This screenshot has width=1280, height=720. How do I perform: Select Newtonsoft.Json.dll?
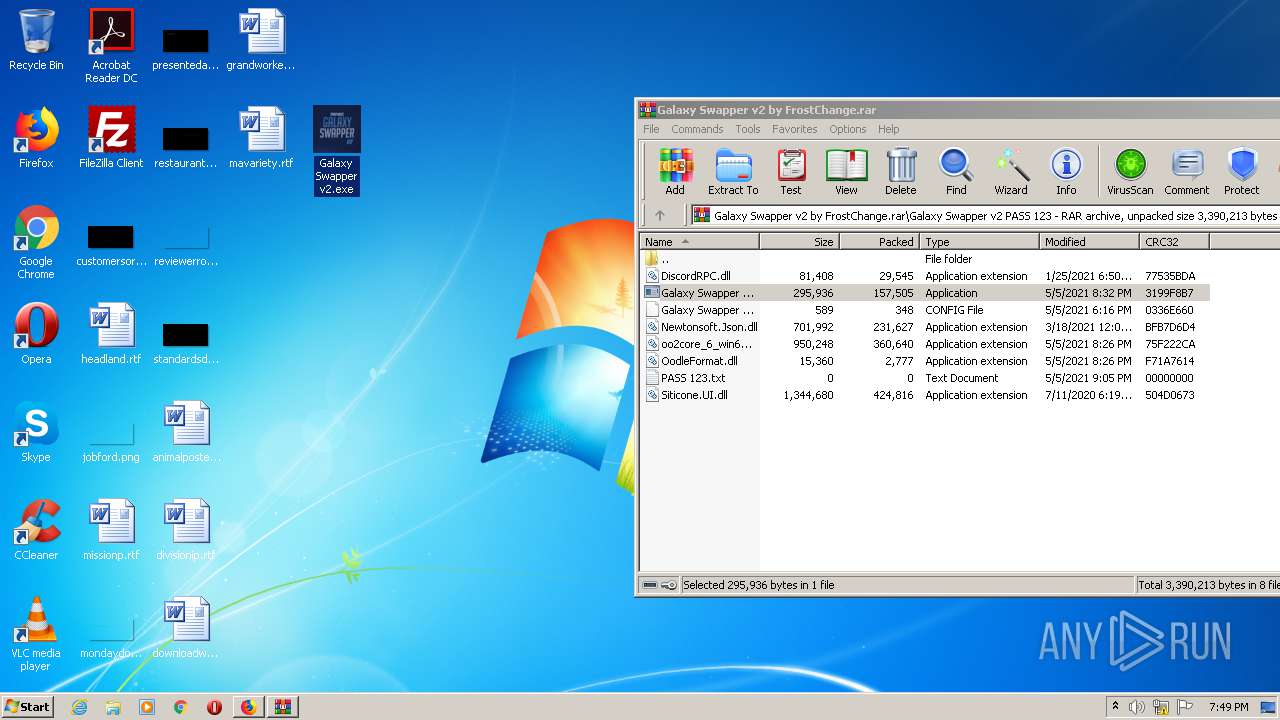tap(925, 327)
